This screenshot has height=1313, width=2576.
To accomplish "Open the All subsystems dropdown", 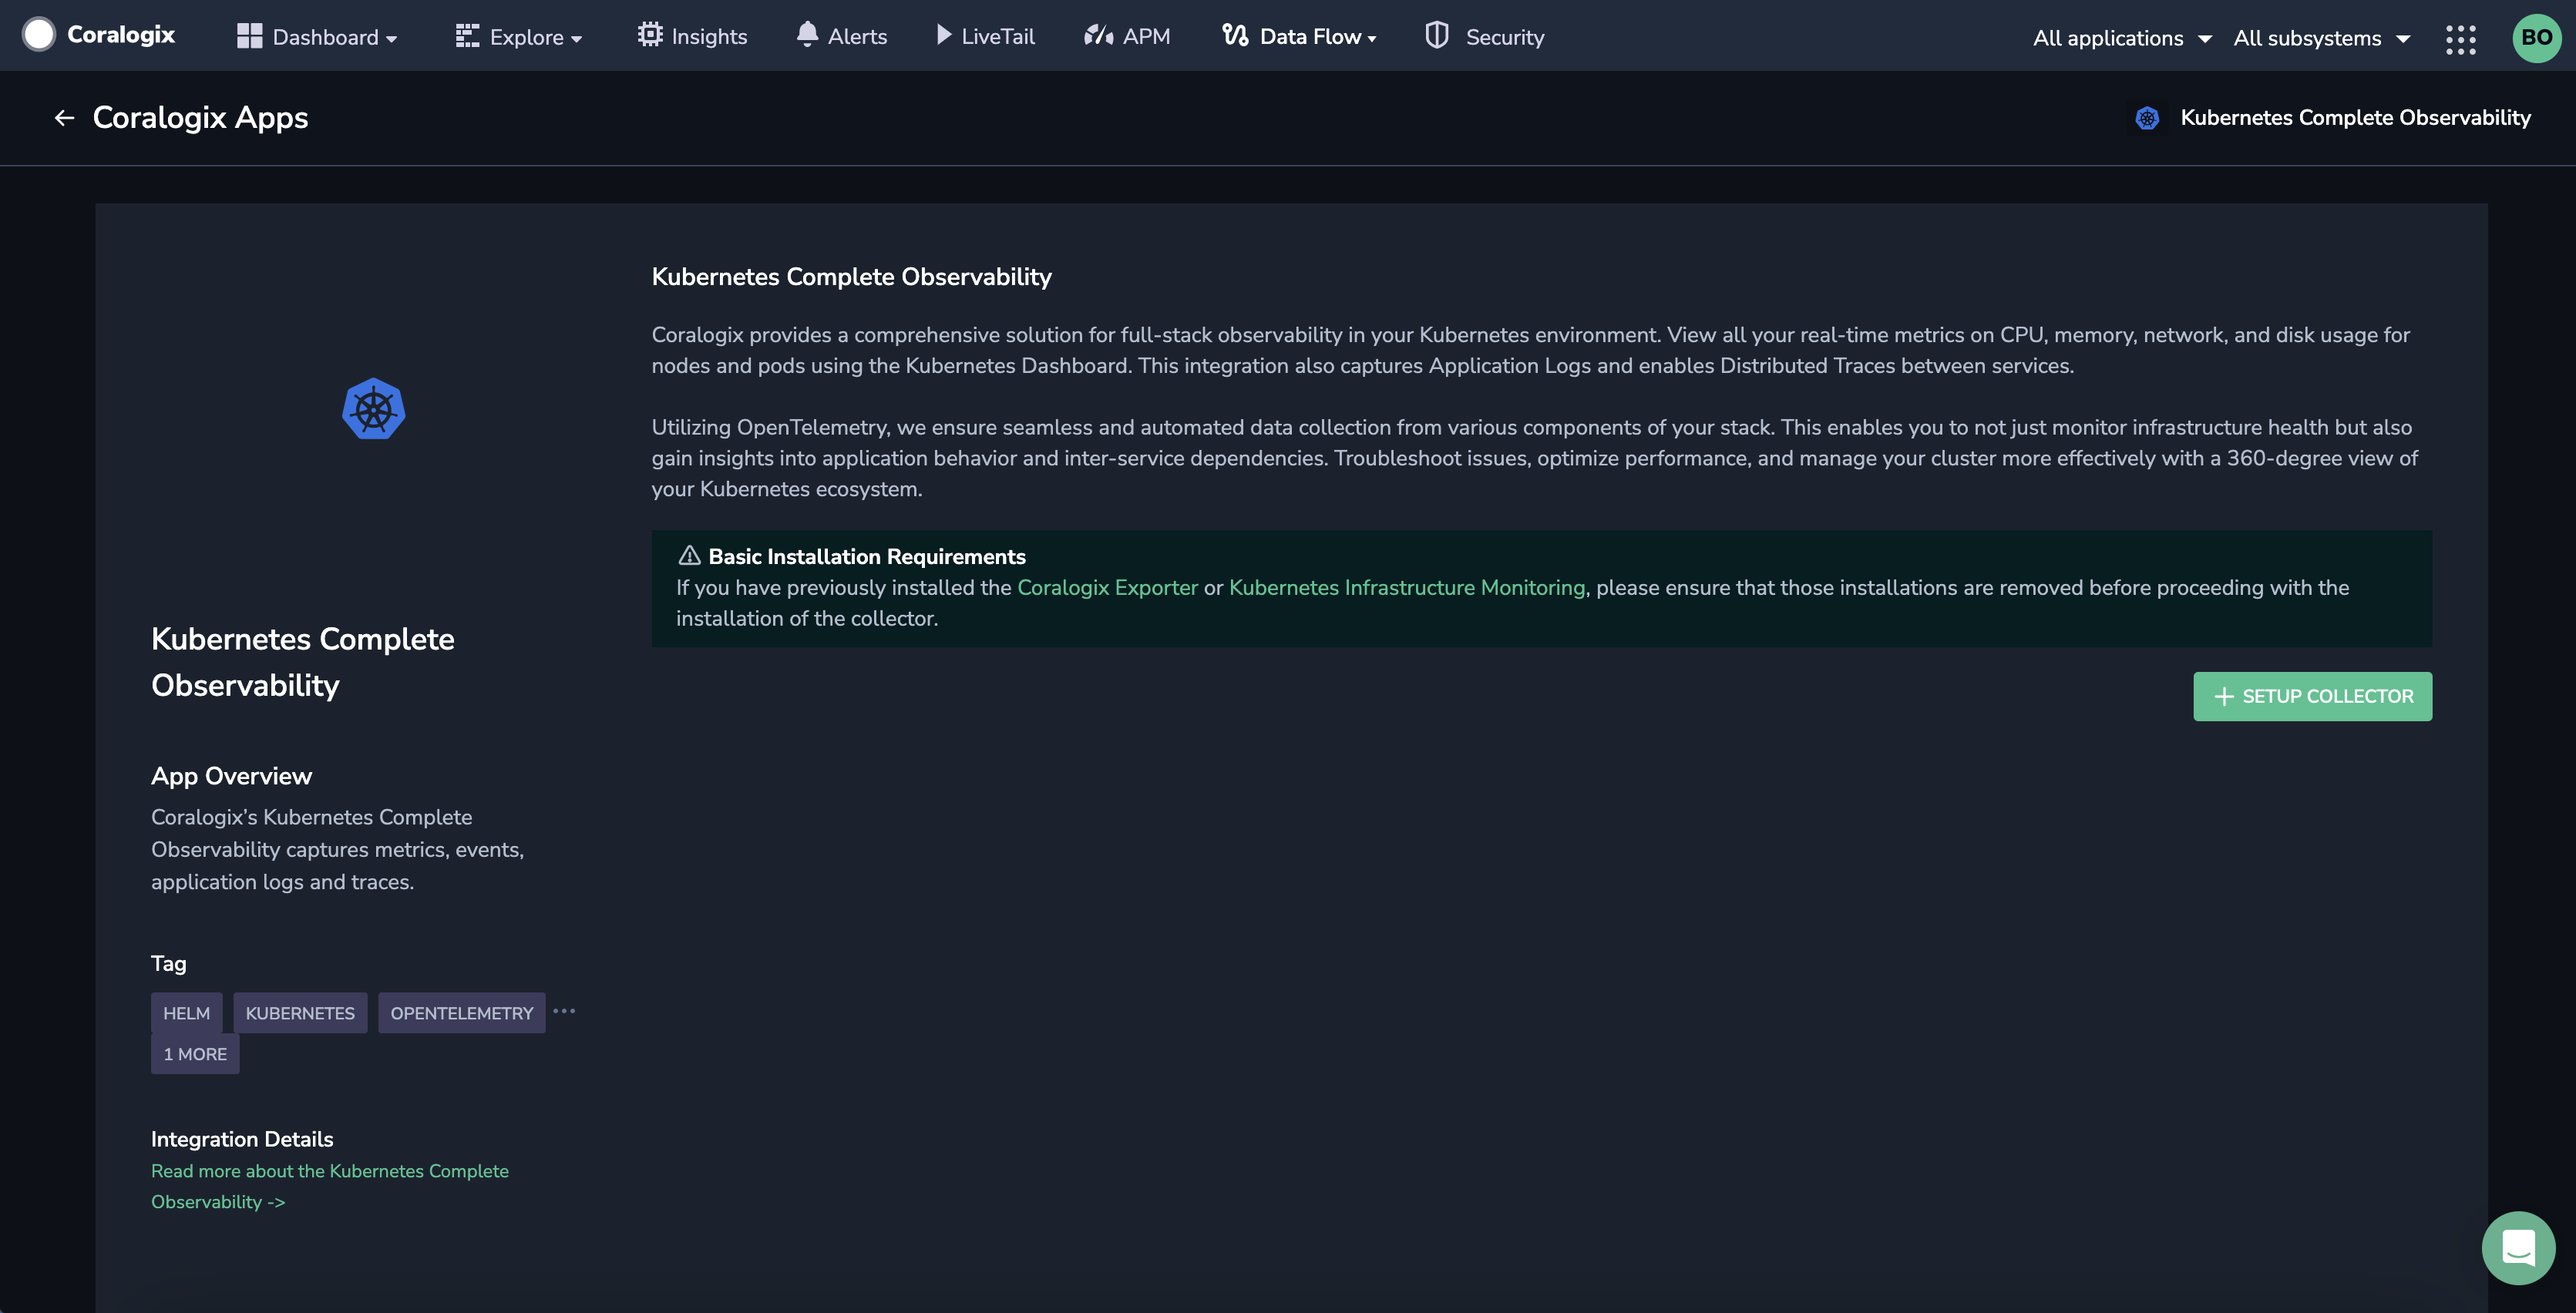I will (x=2322, y=38).
